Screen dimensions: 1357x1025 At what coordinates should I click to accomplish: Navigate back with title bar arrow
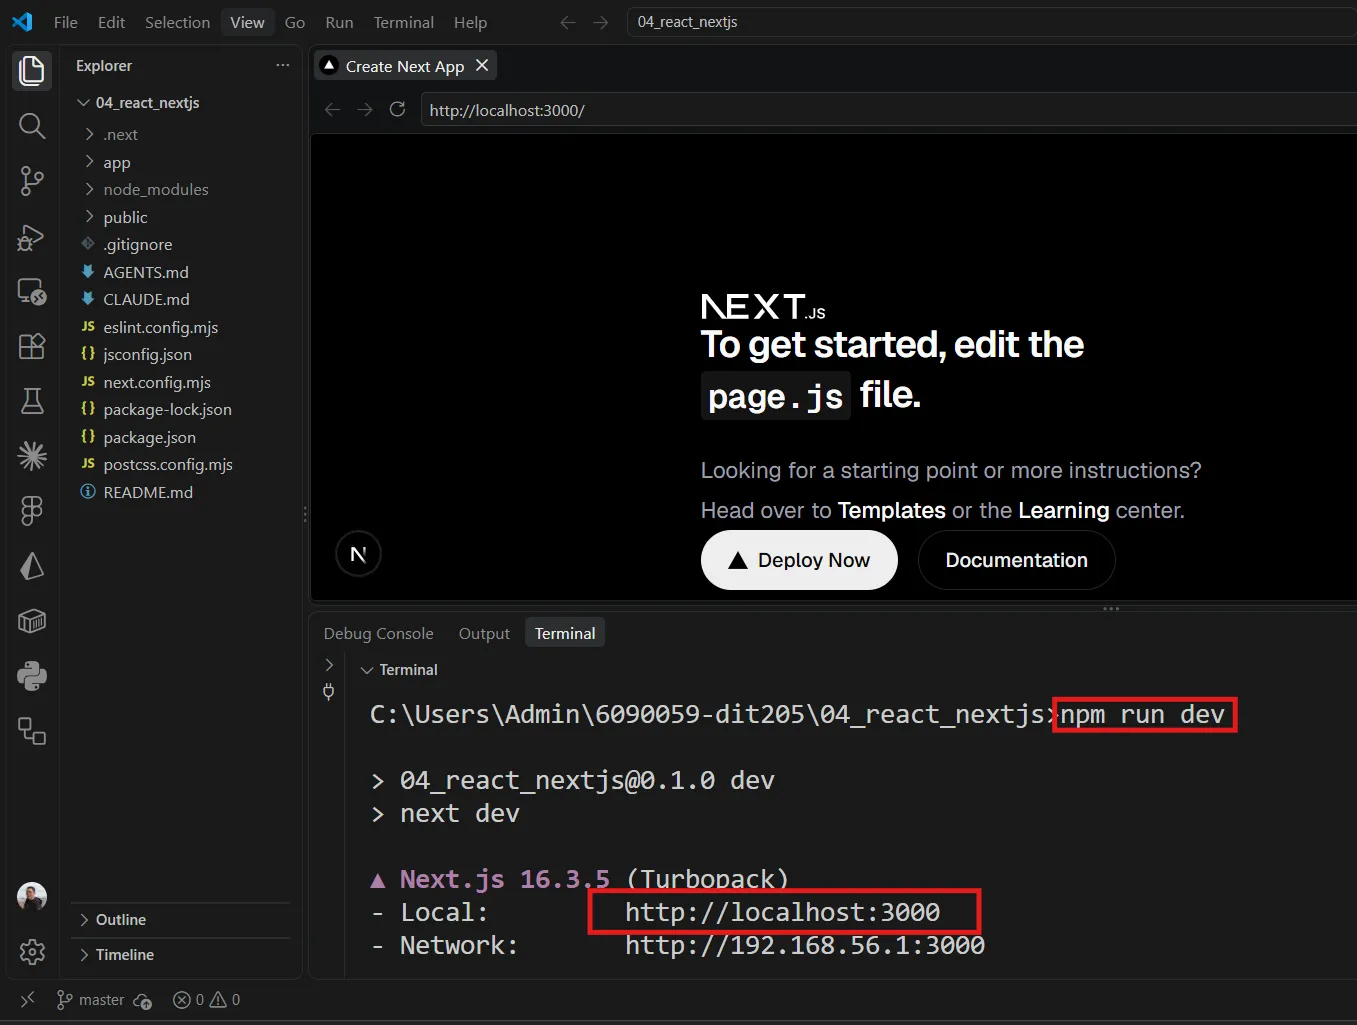coord(568,22)
